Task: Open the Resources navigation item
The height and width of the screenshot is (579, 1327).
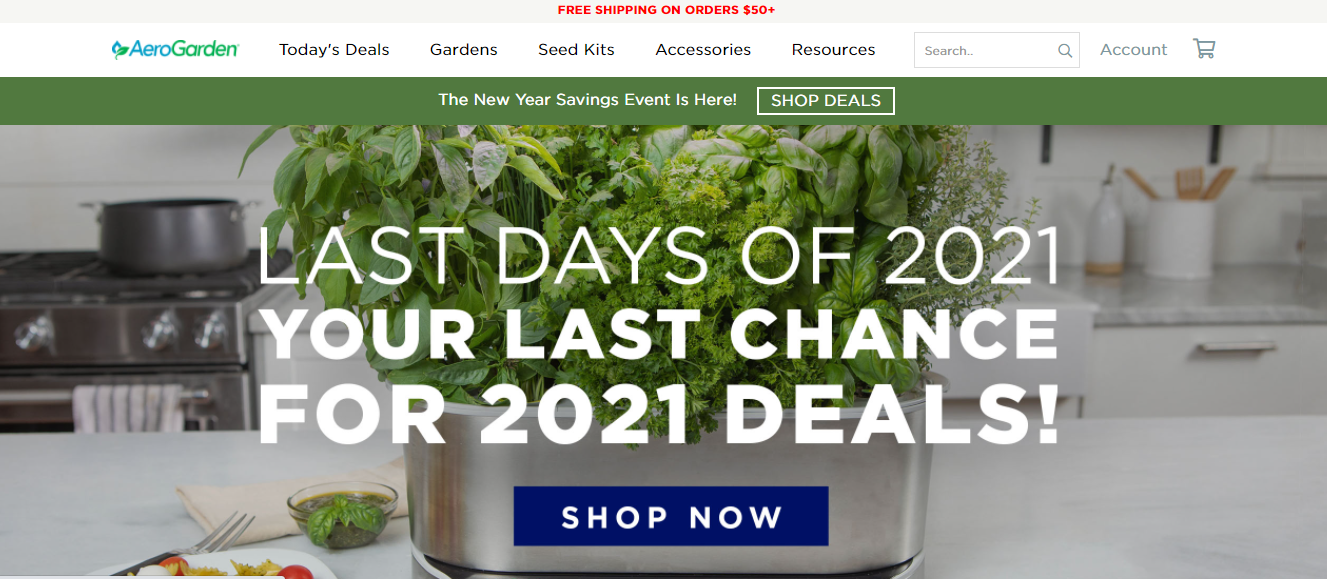Action: point(833,50)
